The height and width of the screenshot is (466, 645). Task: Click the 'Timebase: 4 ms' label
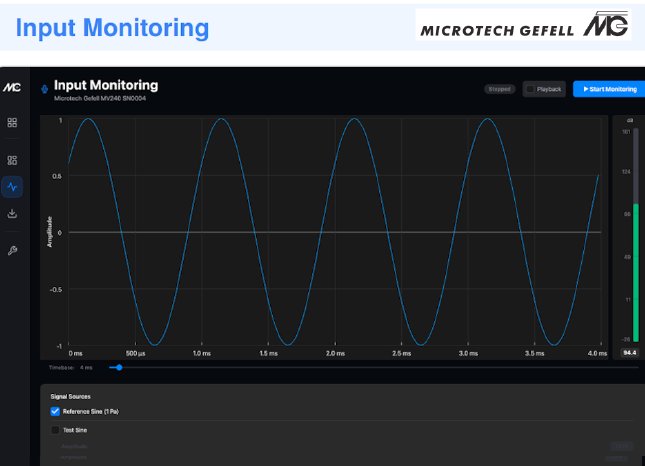[x=71, y=368]
